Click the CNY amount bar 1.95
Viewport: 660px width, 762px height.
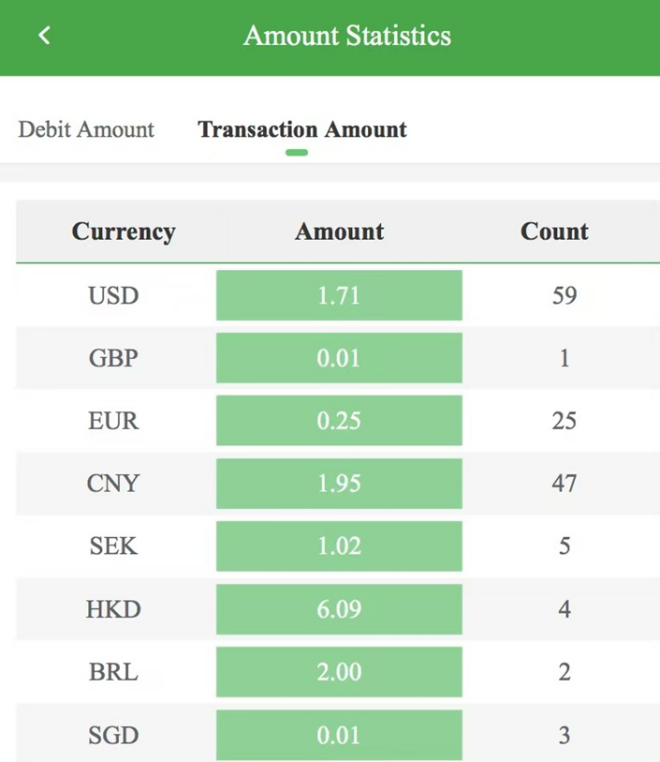click(x=339, y=484)
